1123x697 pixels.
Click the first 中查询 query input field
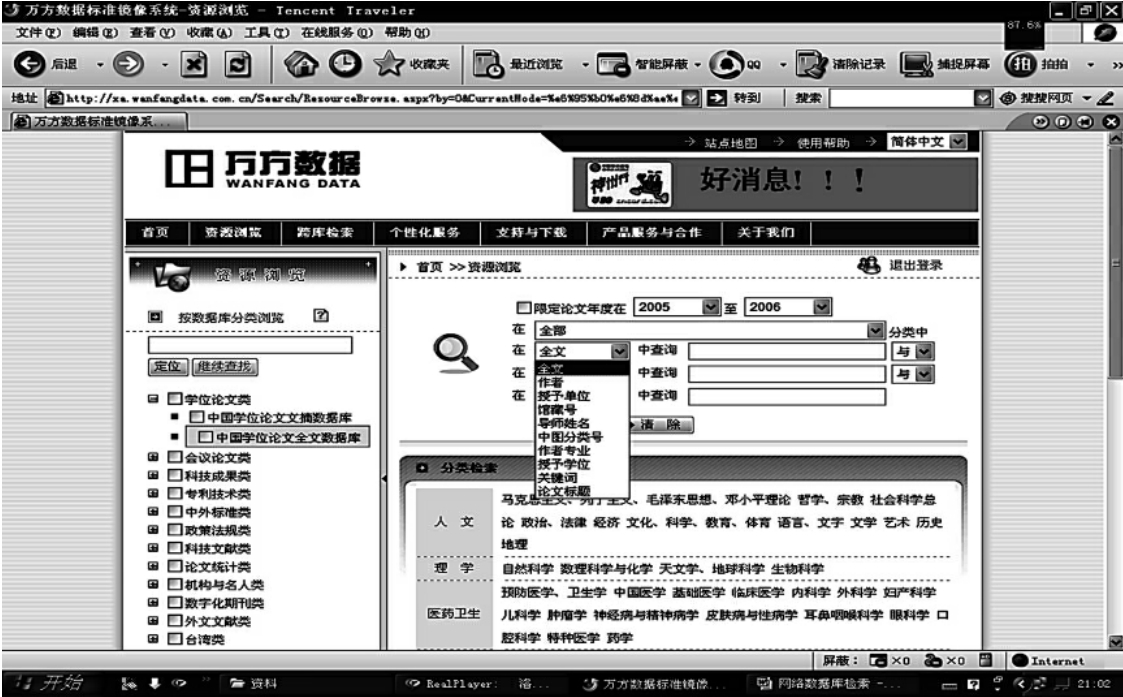click(x=787, y=351)
